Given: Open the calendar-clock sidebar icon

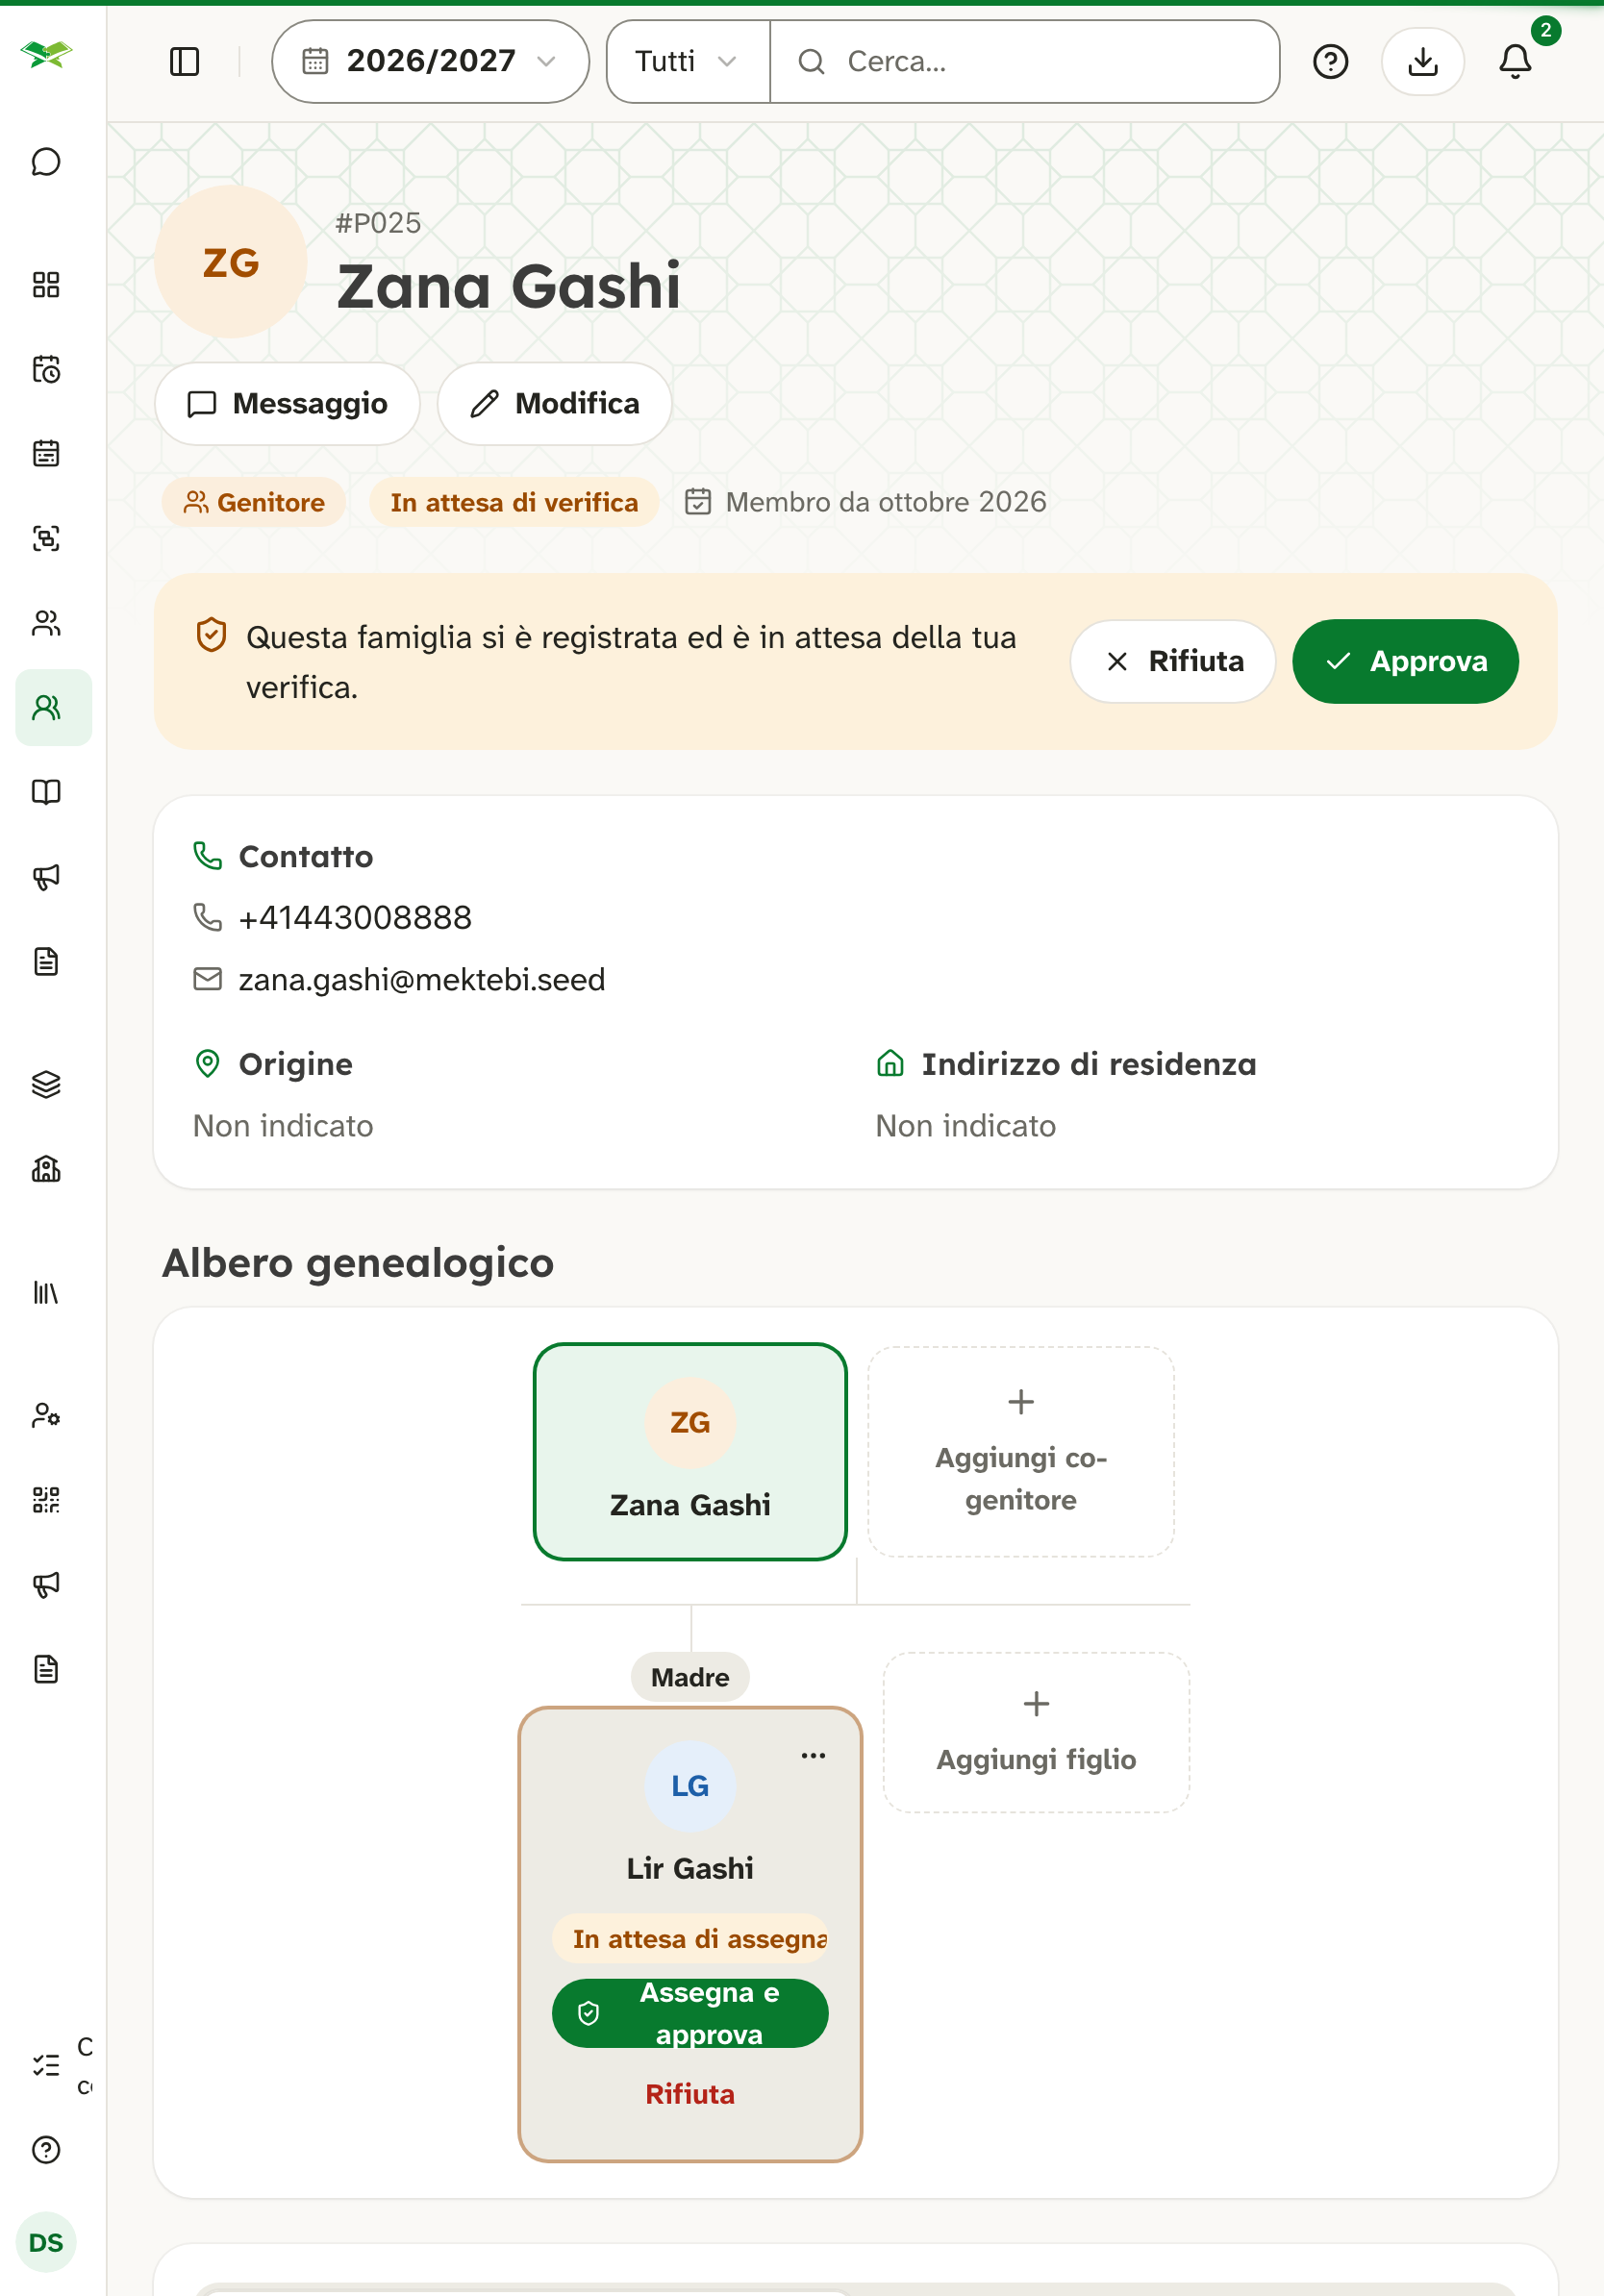Looking at the screenshot, I should (x=46, y=369).
